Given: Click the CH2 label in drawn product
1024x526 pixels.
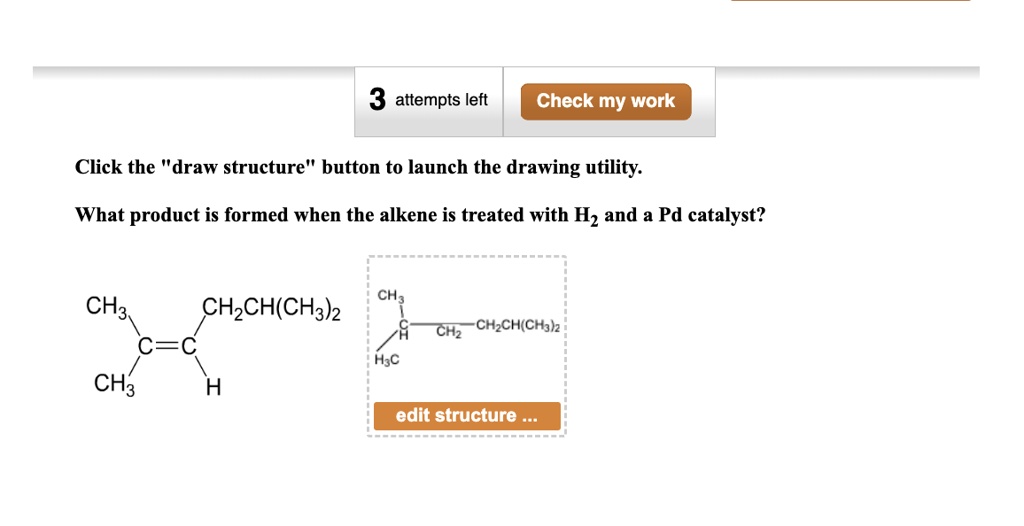Looking at the screenshot, I should tap(449, 333).
